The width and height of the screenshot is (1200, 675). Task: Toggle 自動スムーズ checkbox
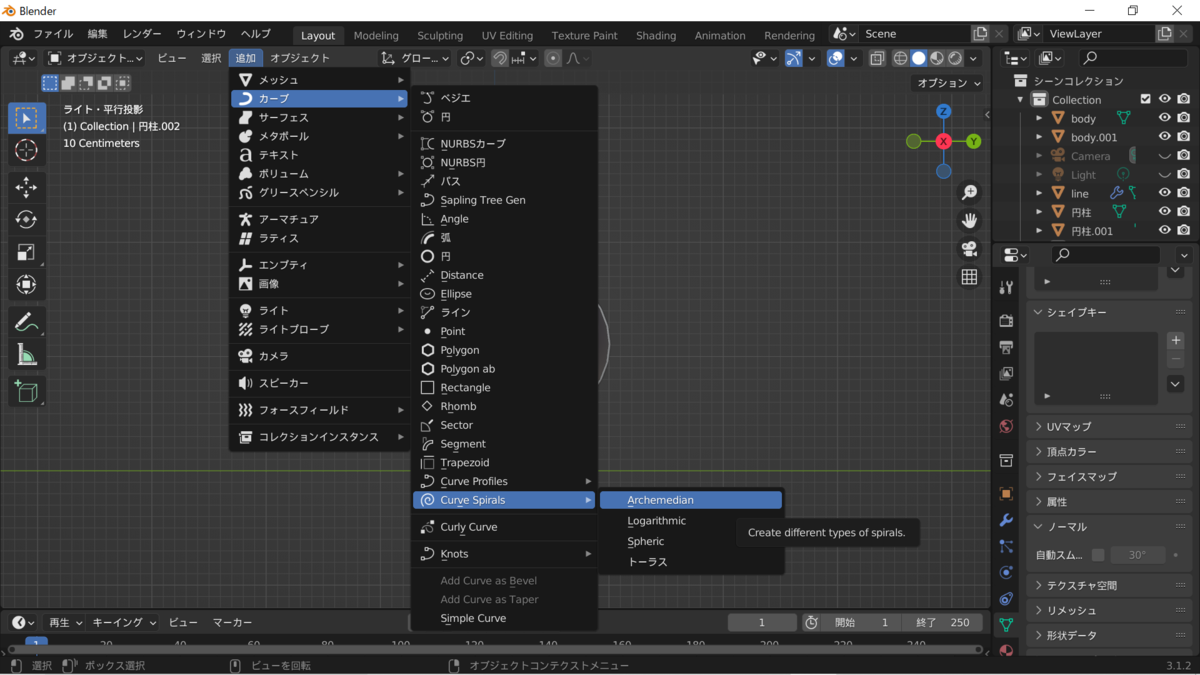tap(1098, 555)
